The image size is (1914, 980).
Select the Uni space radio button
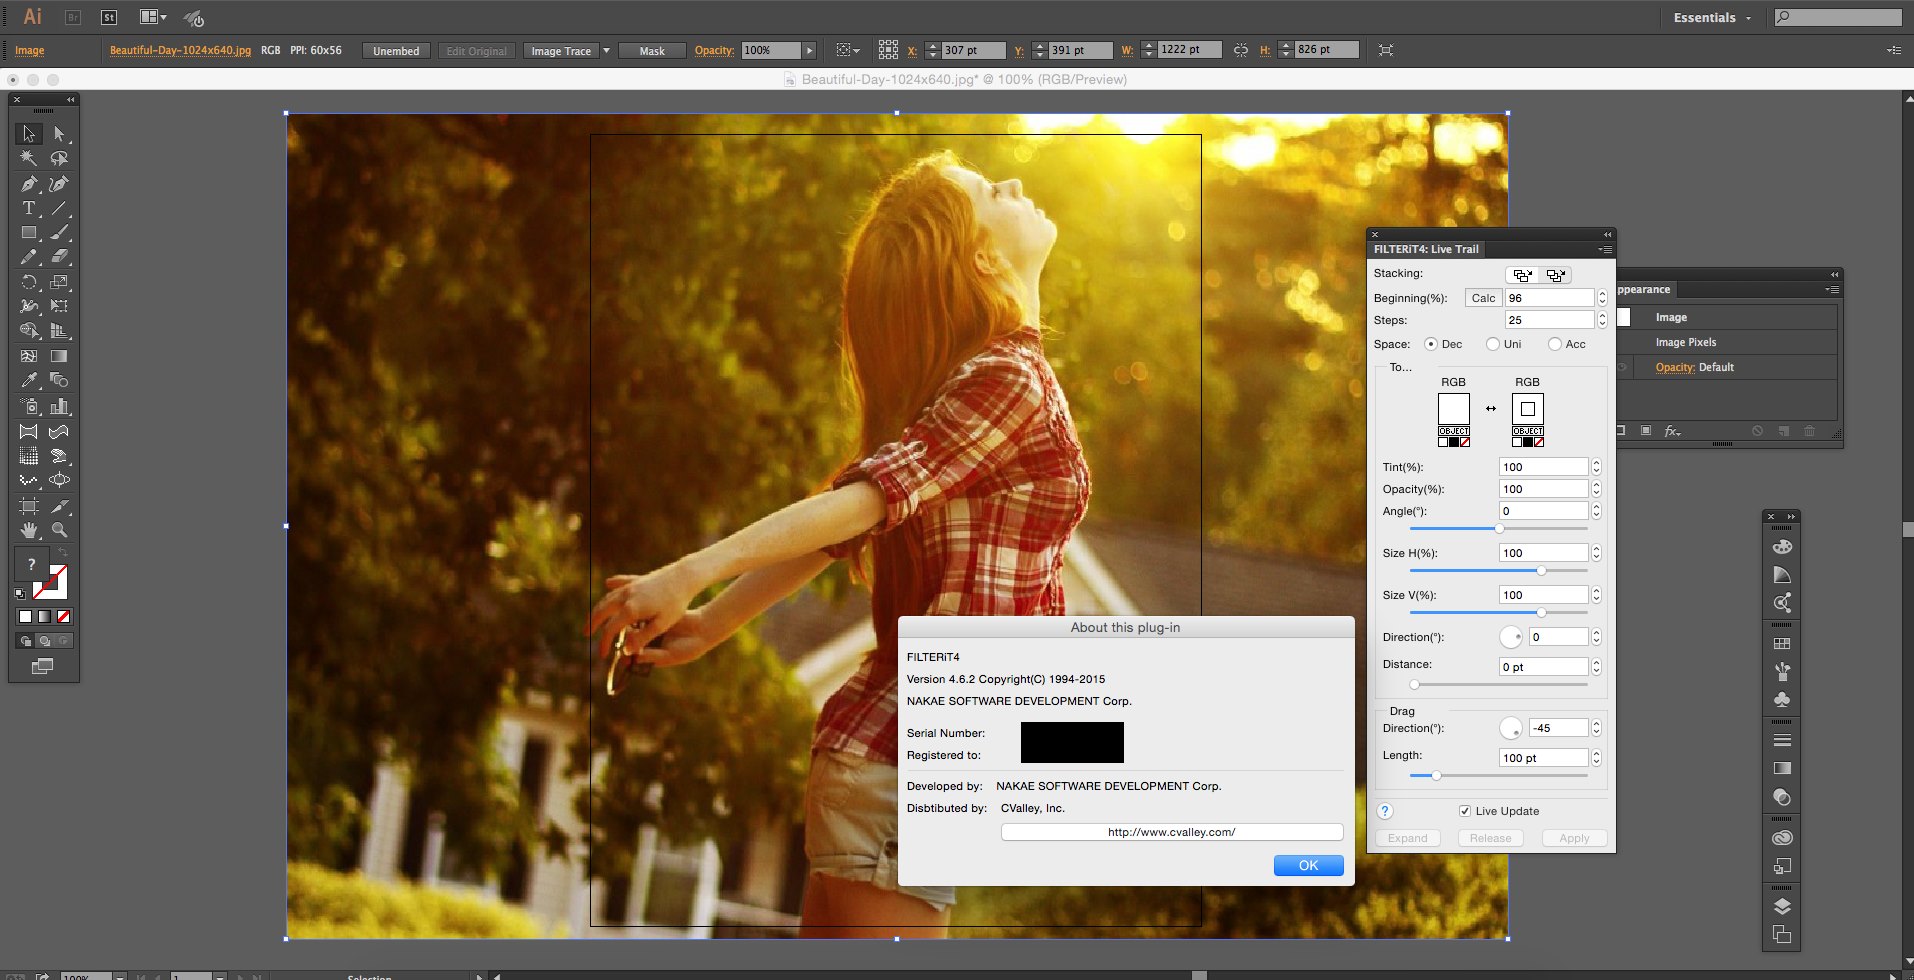click(x=1493, y=344)
